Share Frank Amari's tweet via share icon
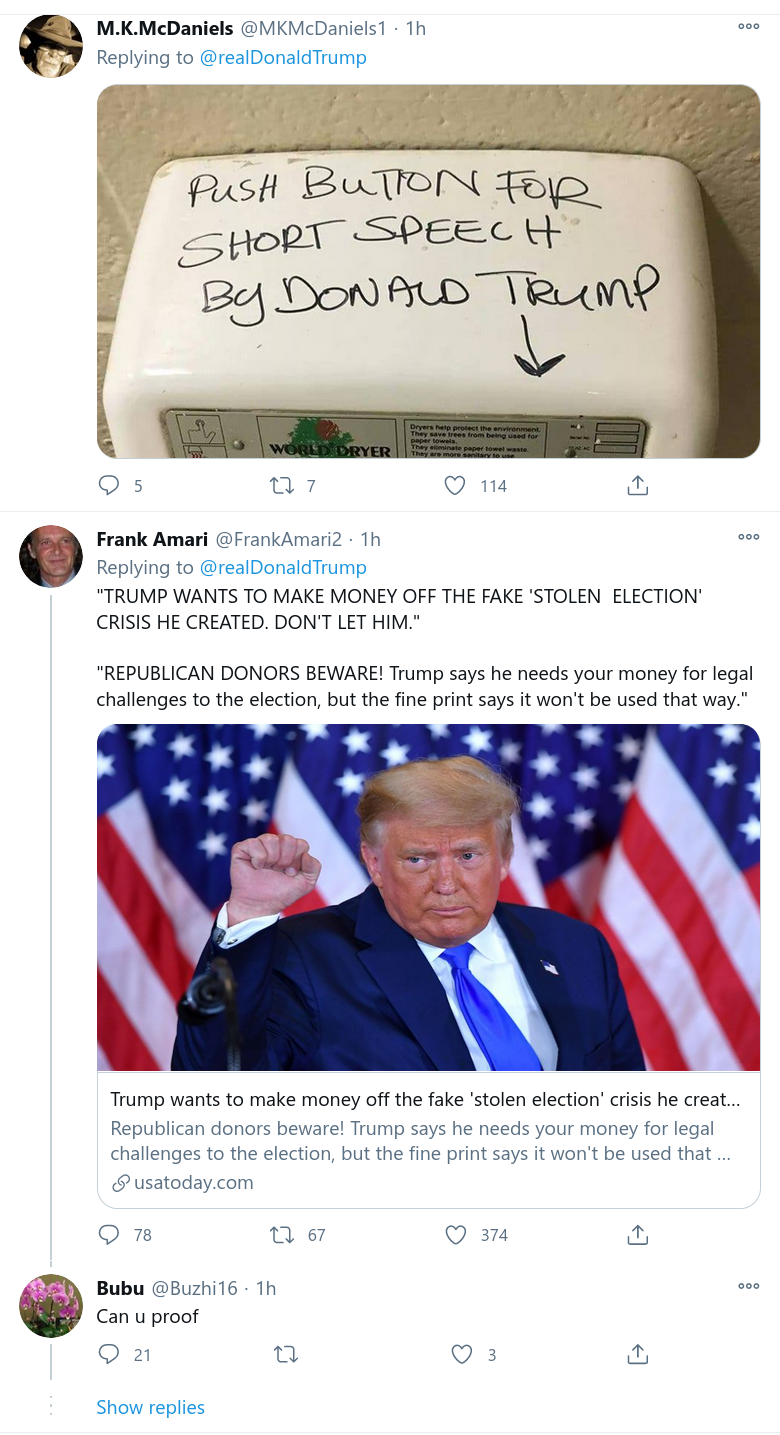780x1435 pixels. [x=638, y=1235]
